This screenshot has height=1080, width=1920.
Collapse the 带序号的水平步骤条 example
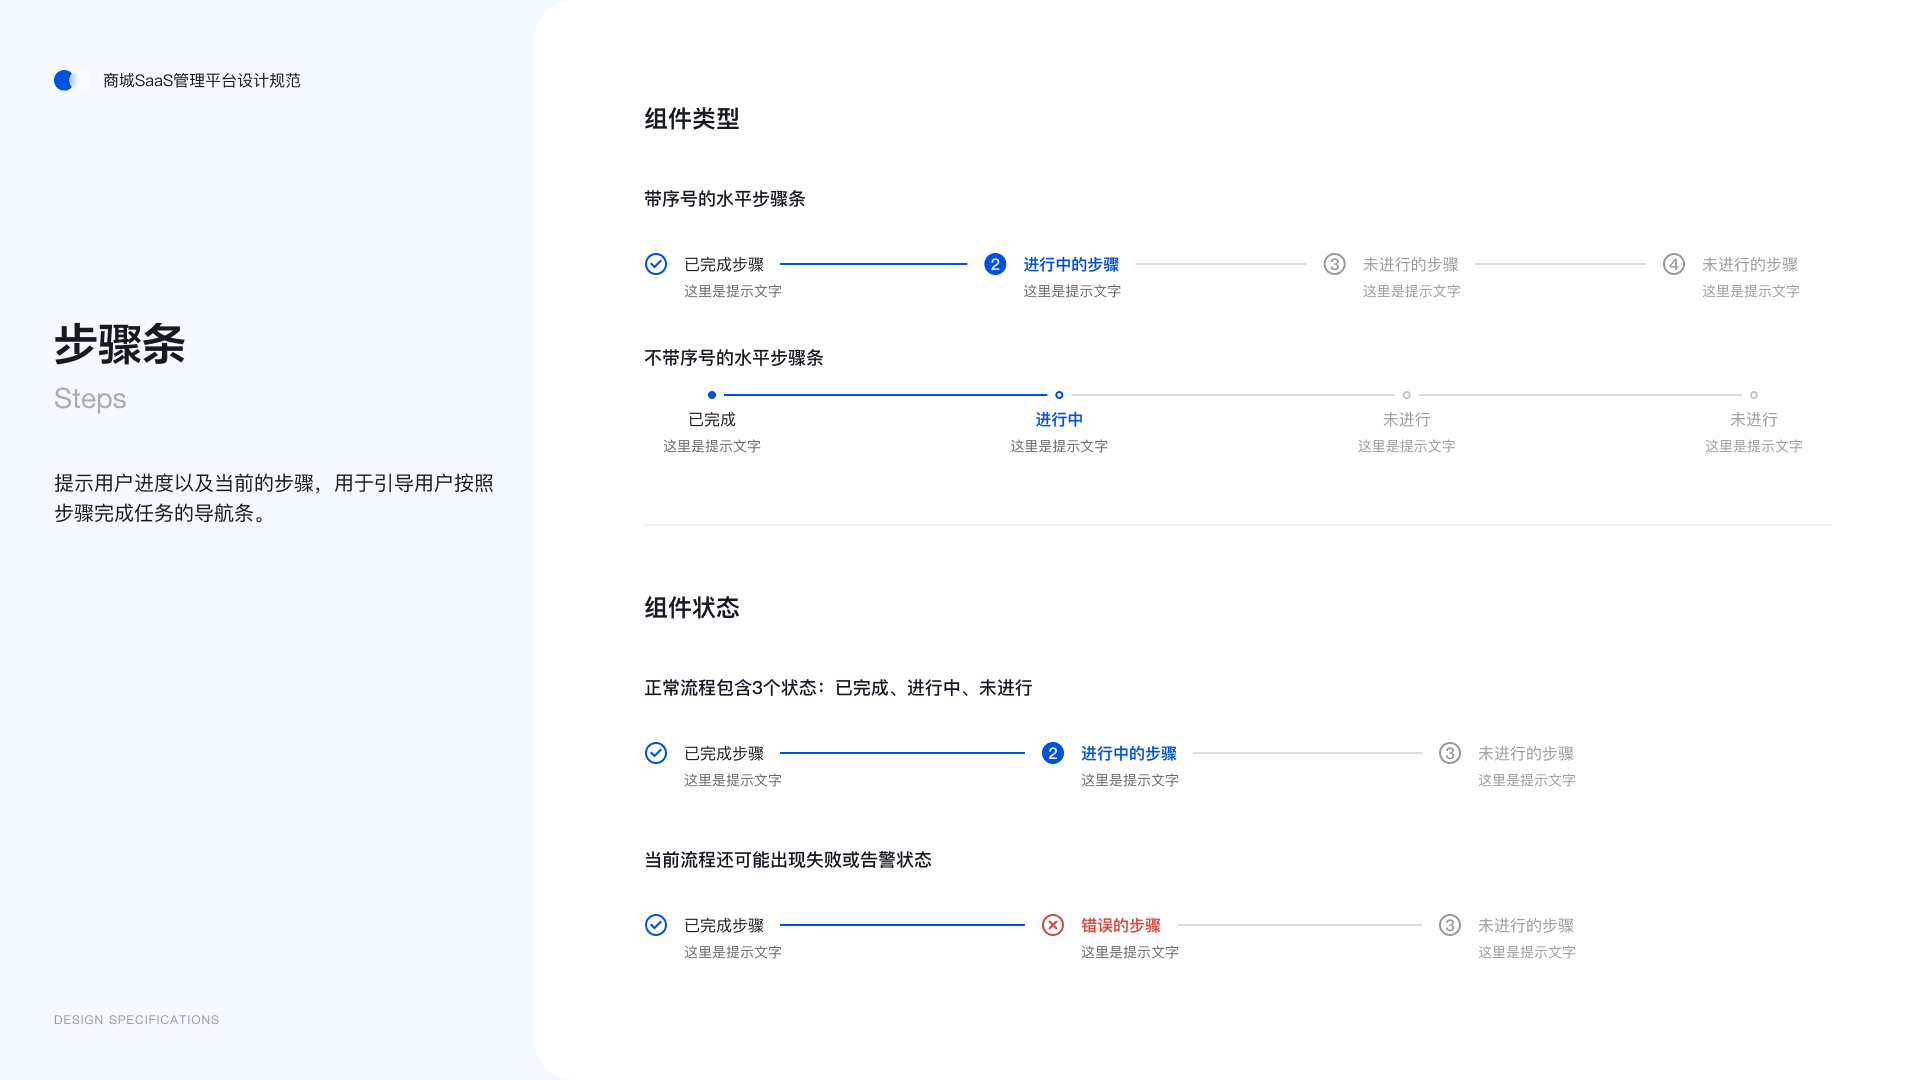pos(726,199)
